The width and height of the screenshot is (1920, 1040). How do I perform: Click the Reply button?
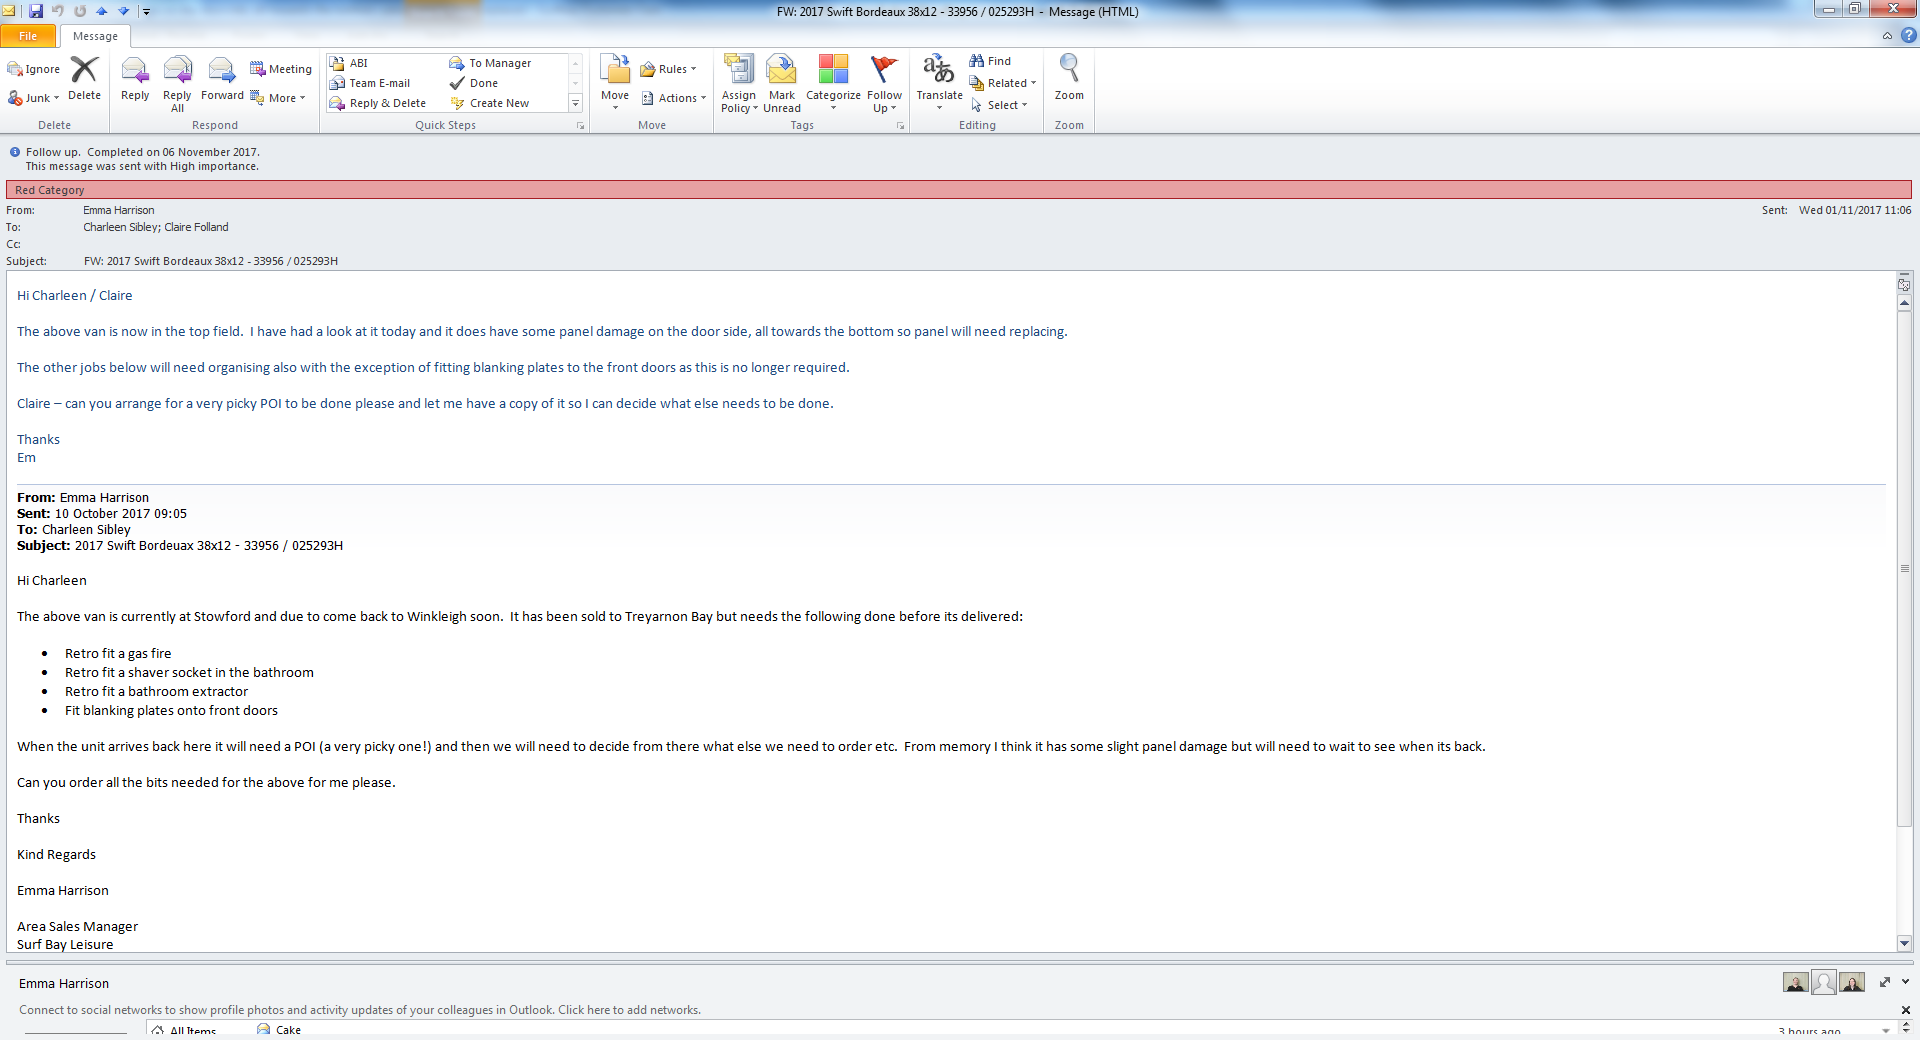[x=135, y=80]
